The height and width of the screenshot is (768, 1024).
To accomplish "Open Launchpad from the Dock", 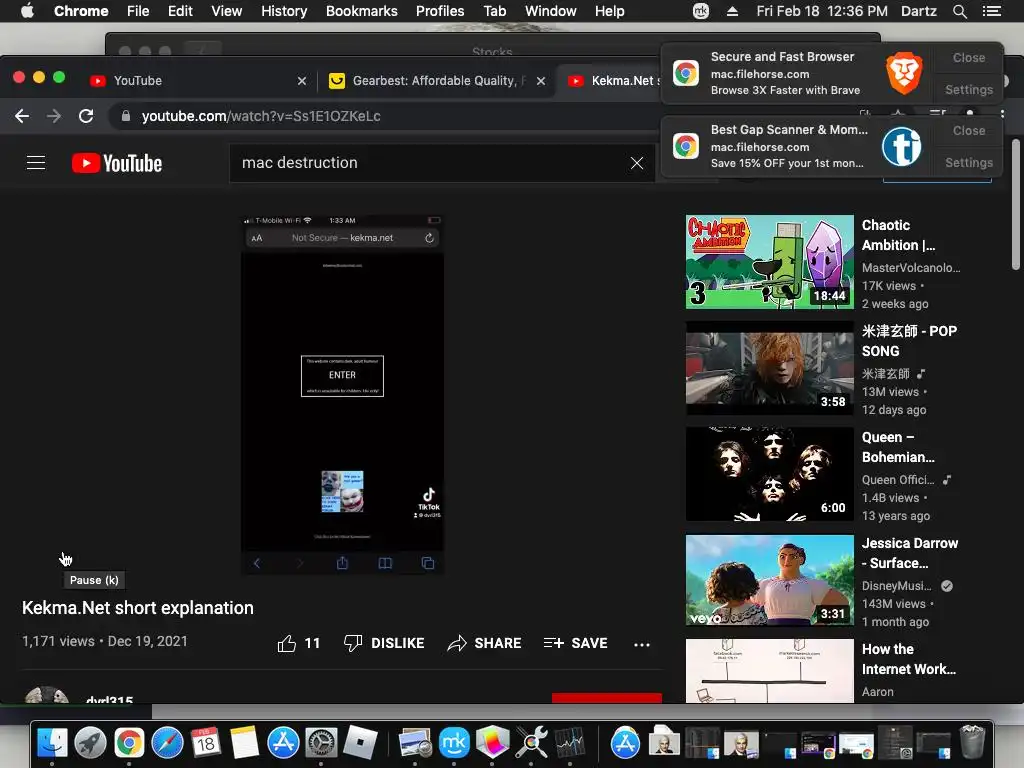I will click(x=90, y=743).
